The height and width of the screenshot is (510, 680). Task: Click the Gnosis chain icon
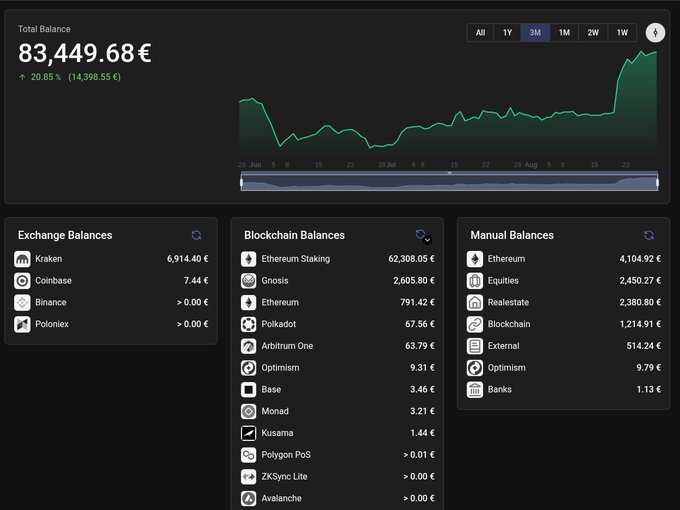pos(248,281)
